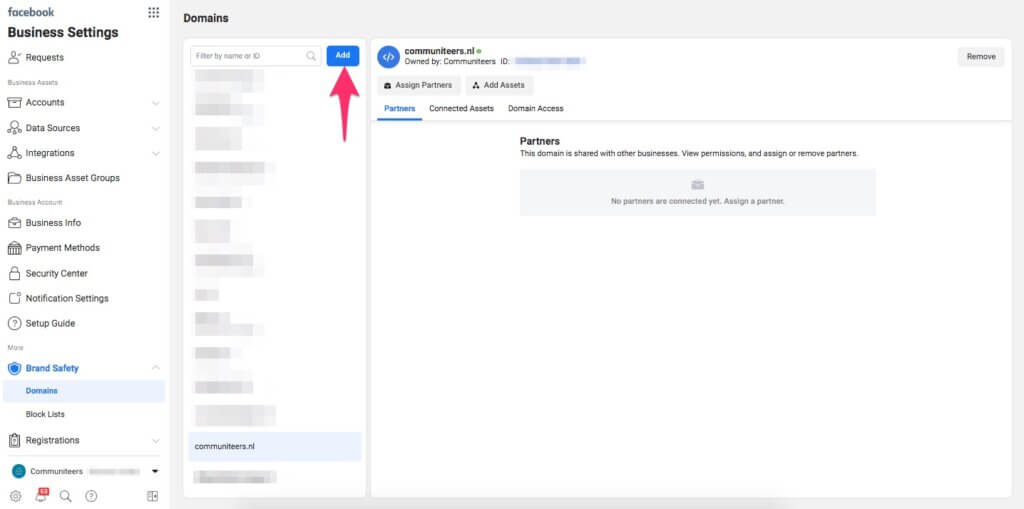
Task: Click the Assign Partners button
Action: [x=419, y=85]
